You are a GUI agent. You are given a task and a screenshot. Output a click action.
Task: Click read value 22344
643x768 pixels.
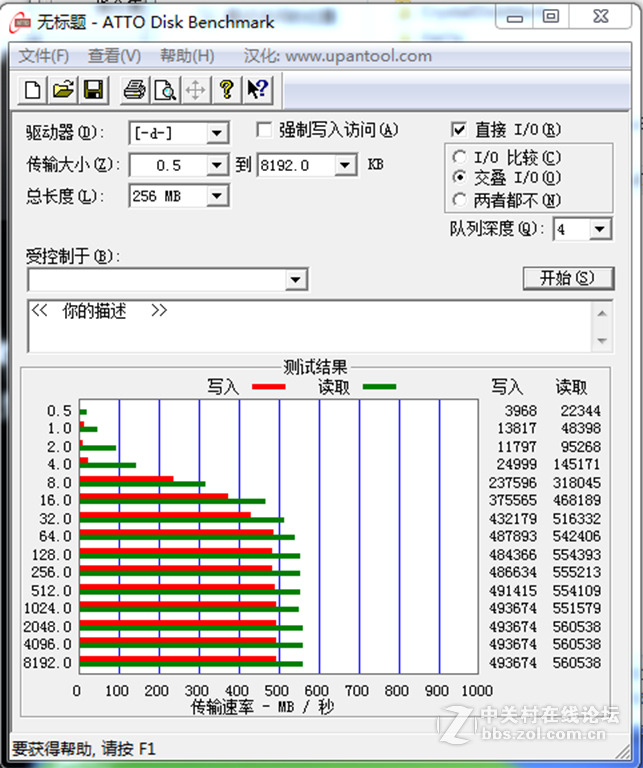[x=580, y=411]
